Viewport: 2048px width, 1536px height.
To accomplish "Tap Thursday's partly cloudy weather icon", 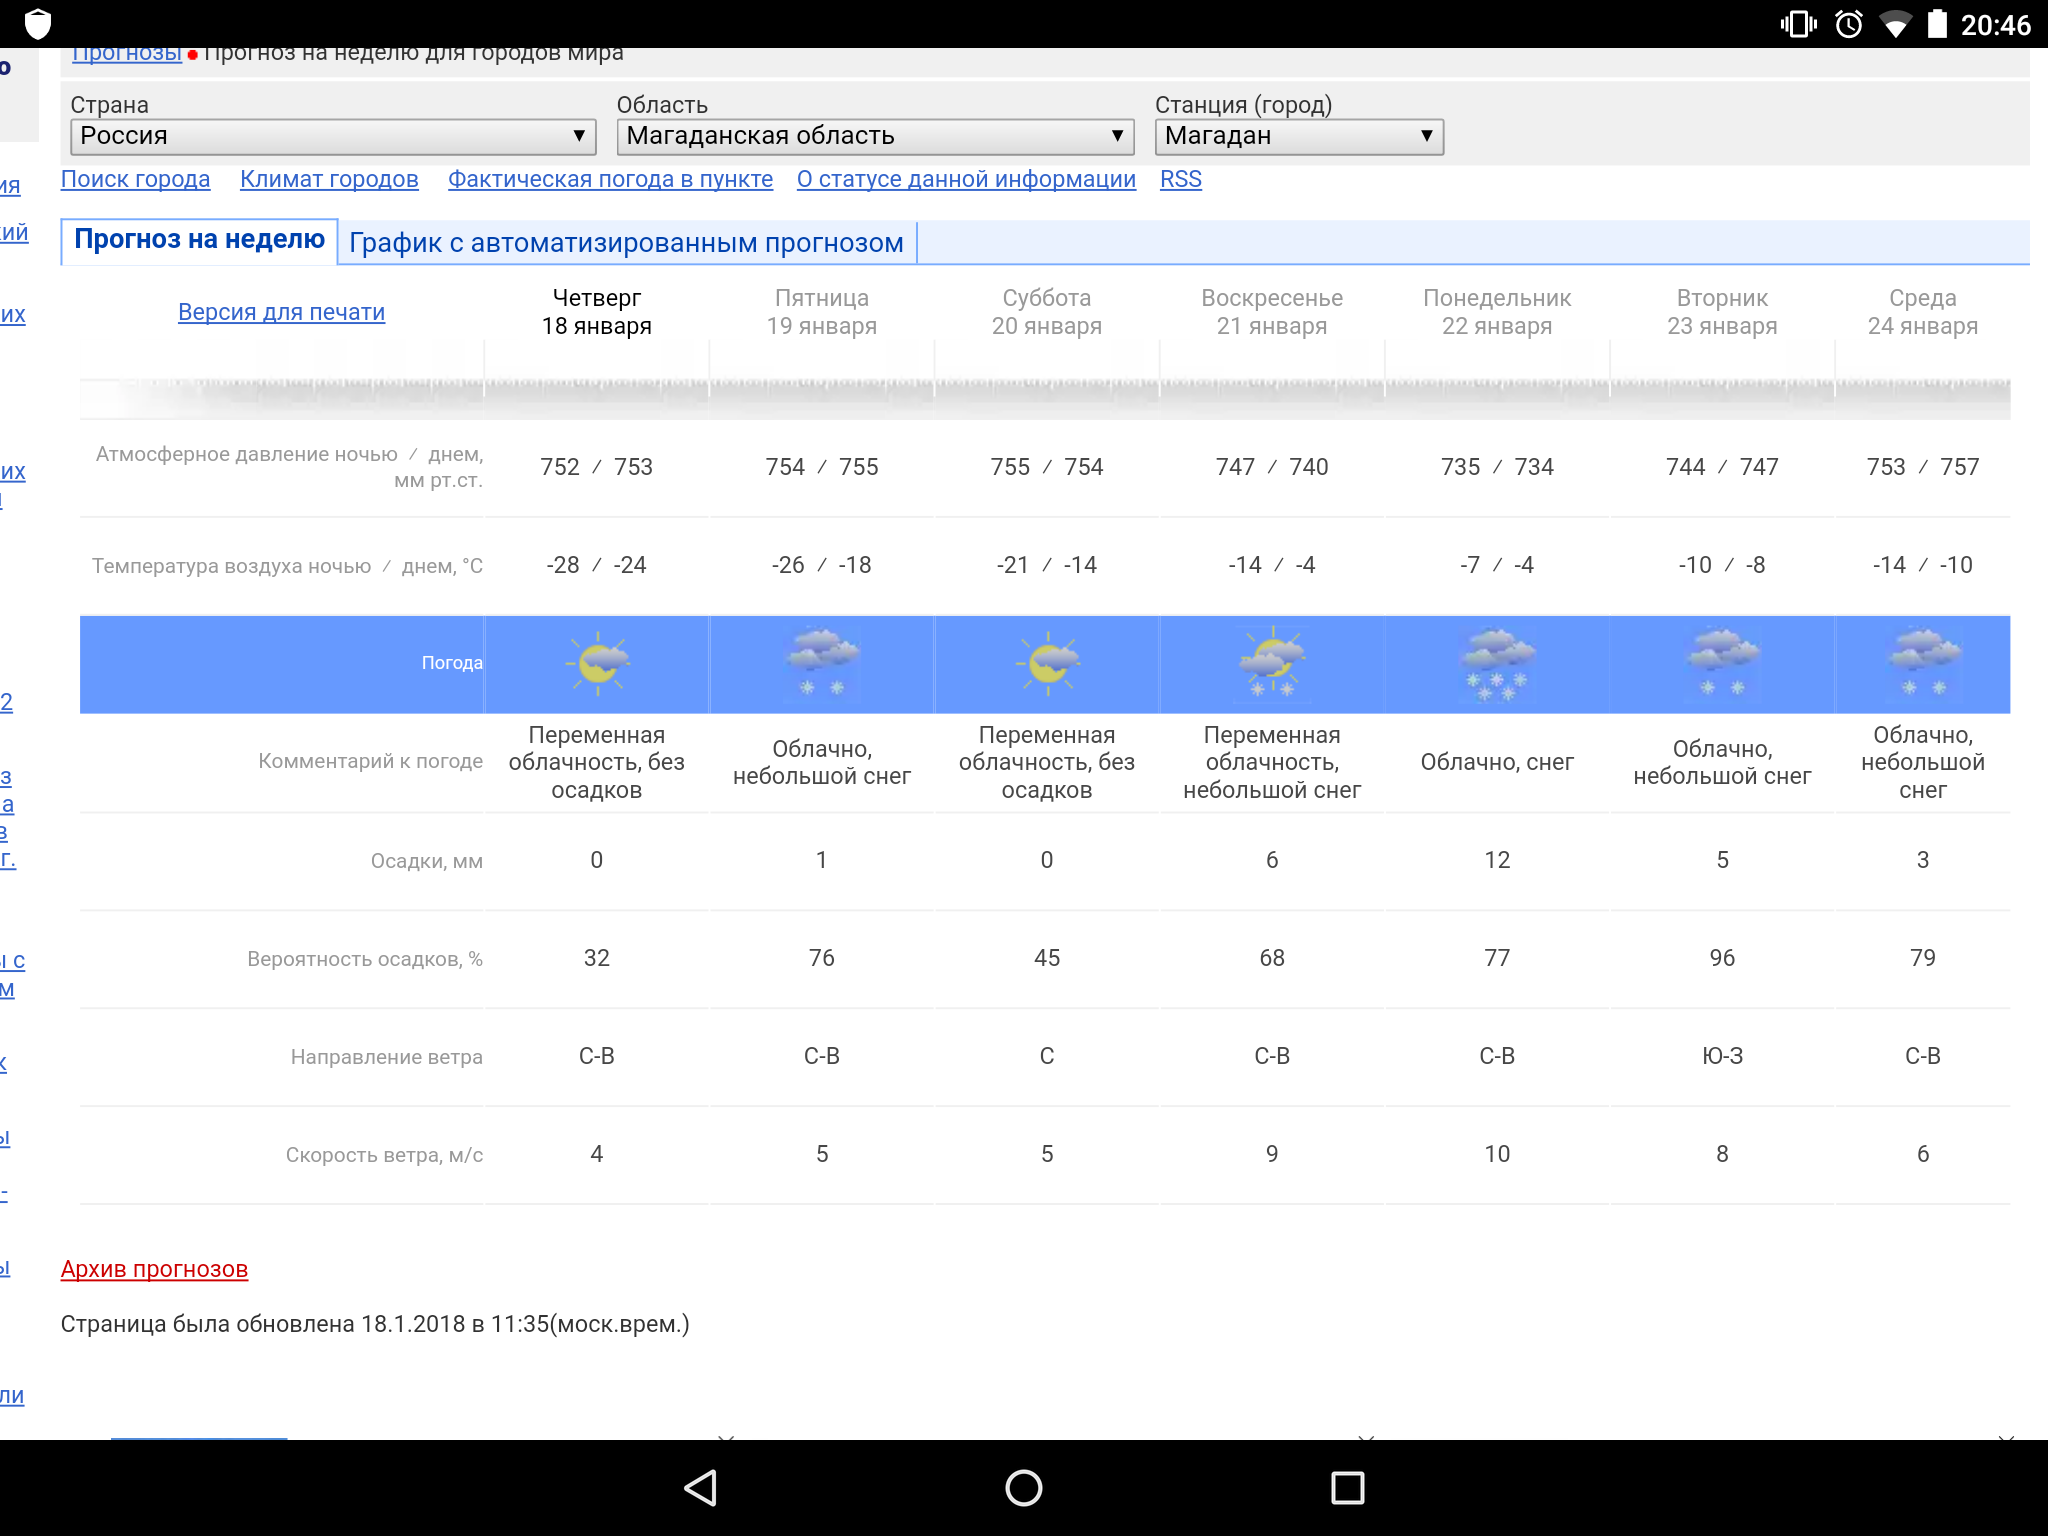I will [x=597, y=664].
